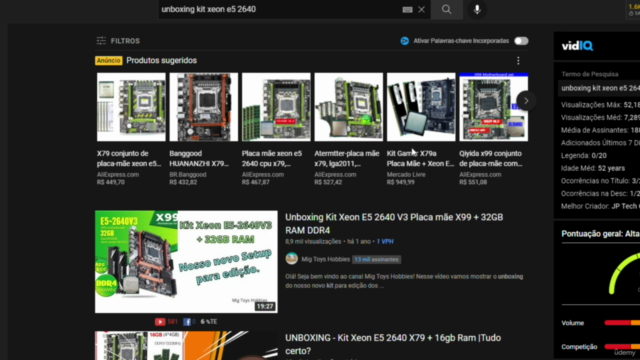This screenshot has height=360, width=640.
Task: Click the Facebook shares icon under thumbnail
Action: 187,322
